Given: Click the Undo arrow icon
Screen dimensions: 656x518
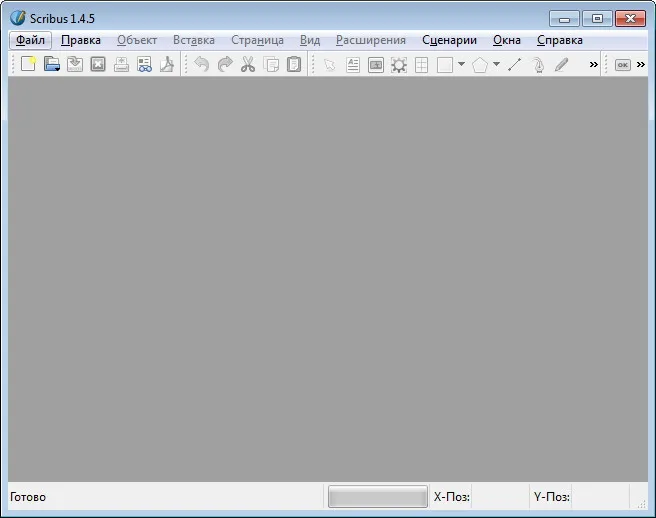Looking at the screenshot, I should coord(202,64).
